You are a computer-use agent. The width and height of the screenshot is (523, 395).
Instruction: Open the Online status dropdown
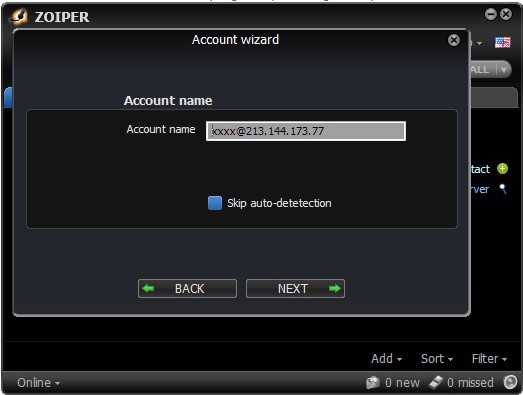point(38,383)
